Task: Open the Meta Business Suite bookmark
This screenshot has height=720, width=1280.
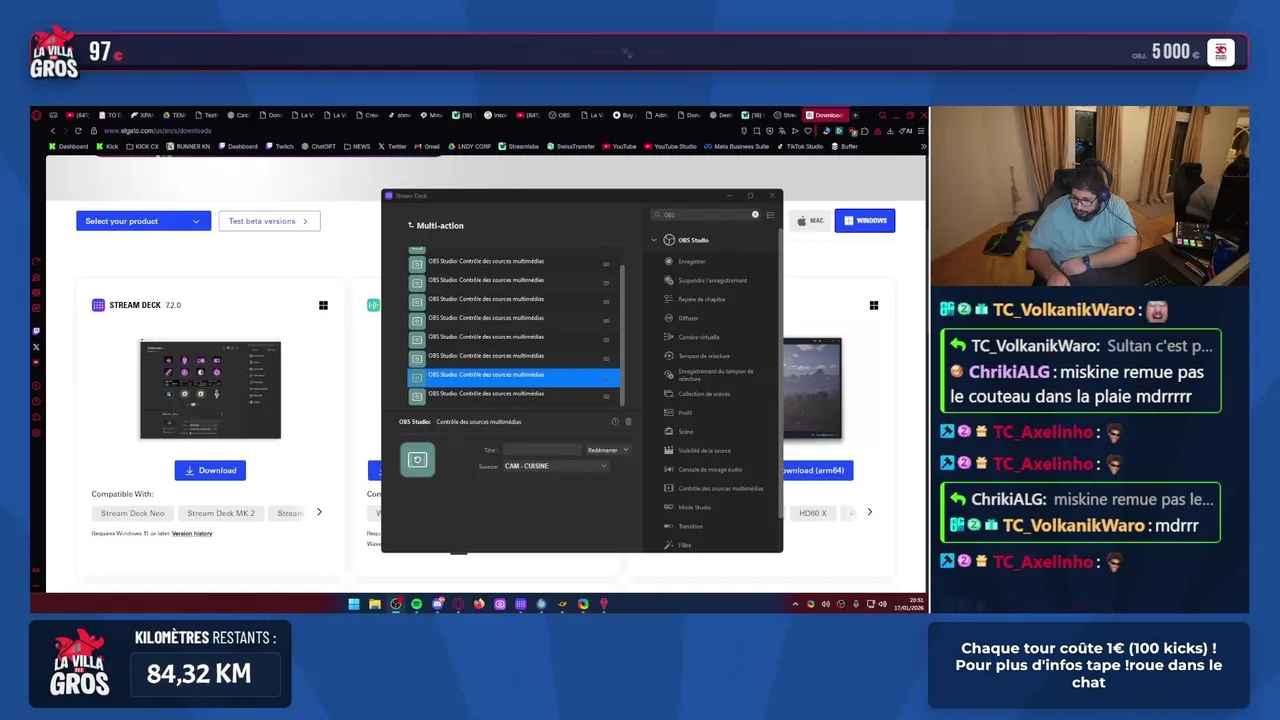Action: [x=736, y=147]
